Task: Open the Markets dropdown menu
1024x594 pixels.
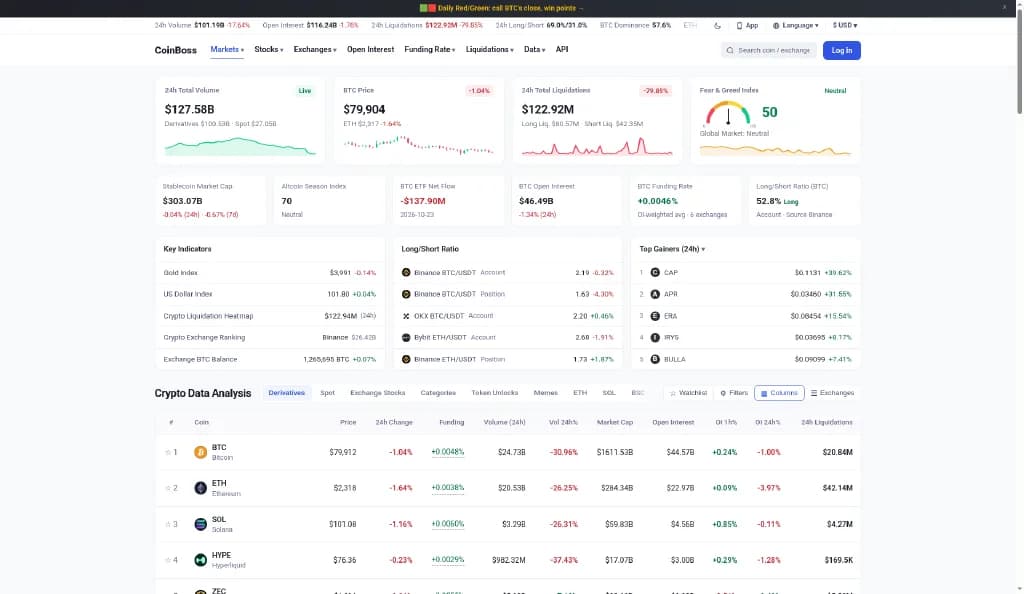Action: pos(227,50)
